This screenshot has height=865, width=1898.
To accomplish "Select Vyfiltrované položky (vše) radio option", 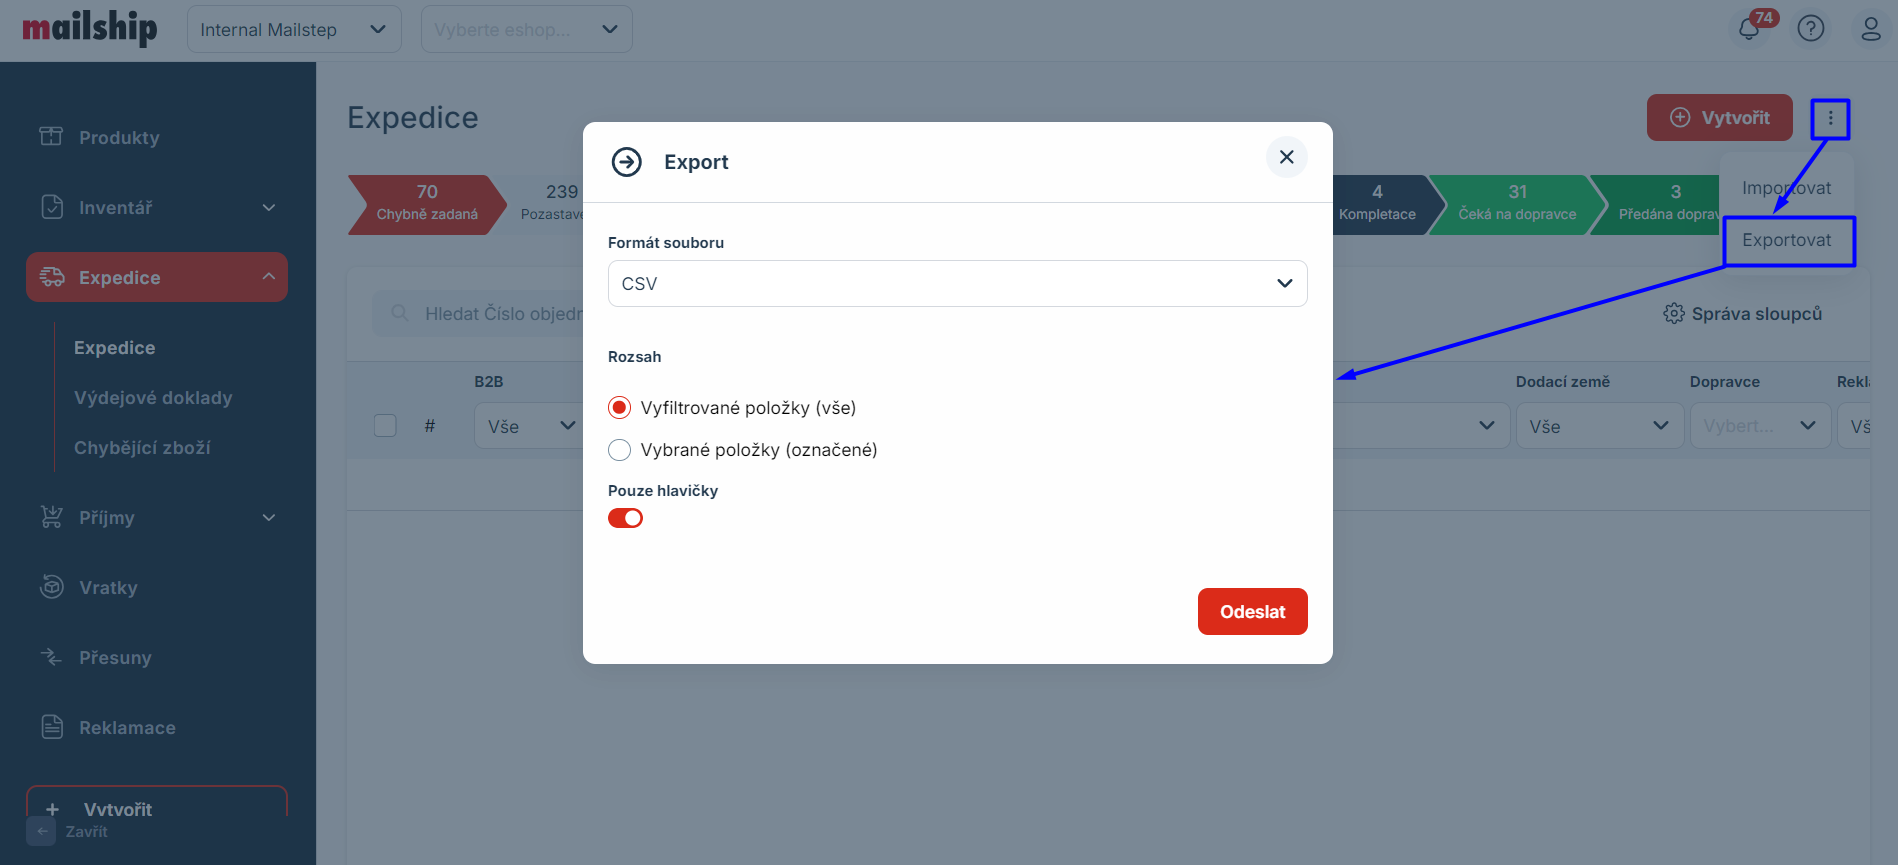I will pos(620,408).
